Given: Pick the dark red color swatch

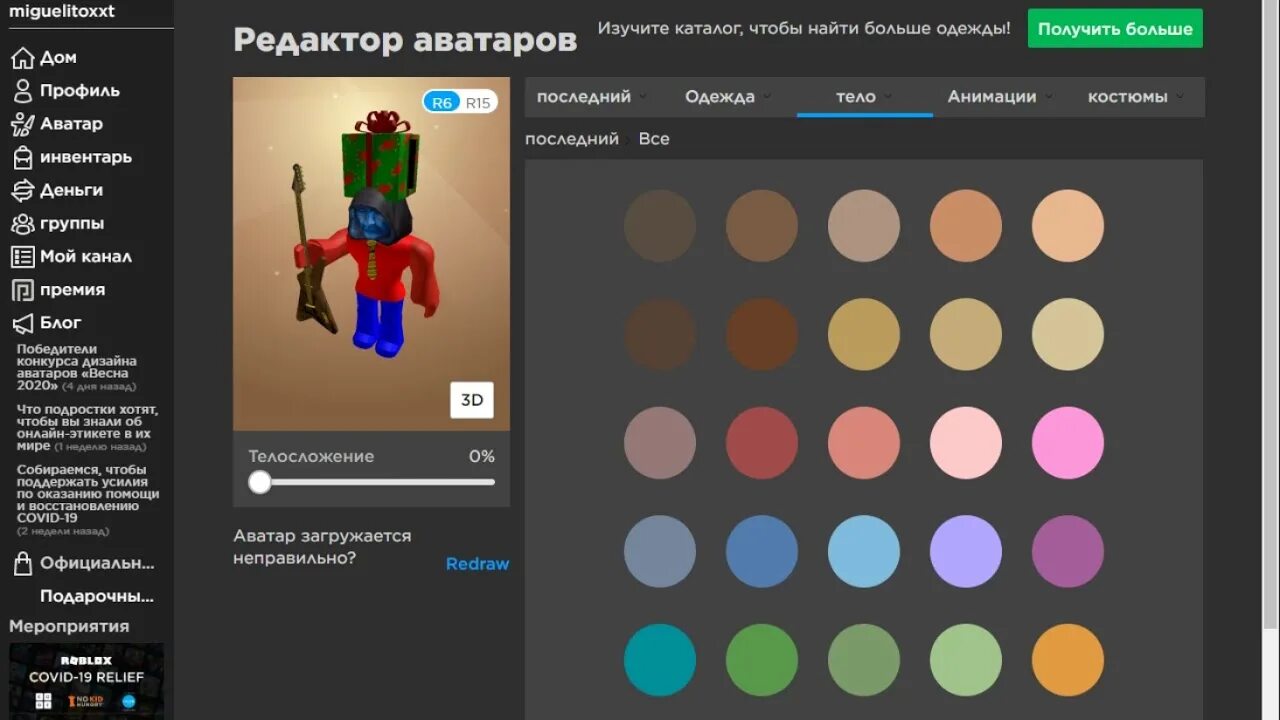Looking at the screenshot, I should click(762, 443).
